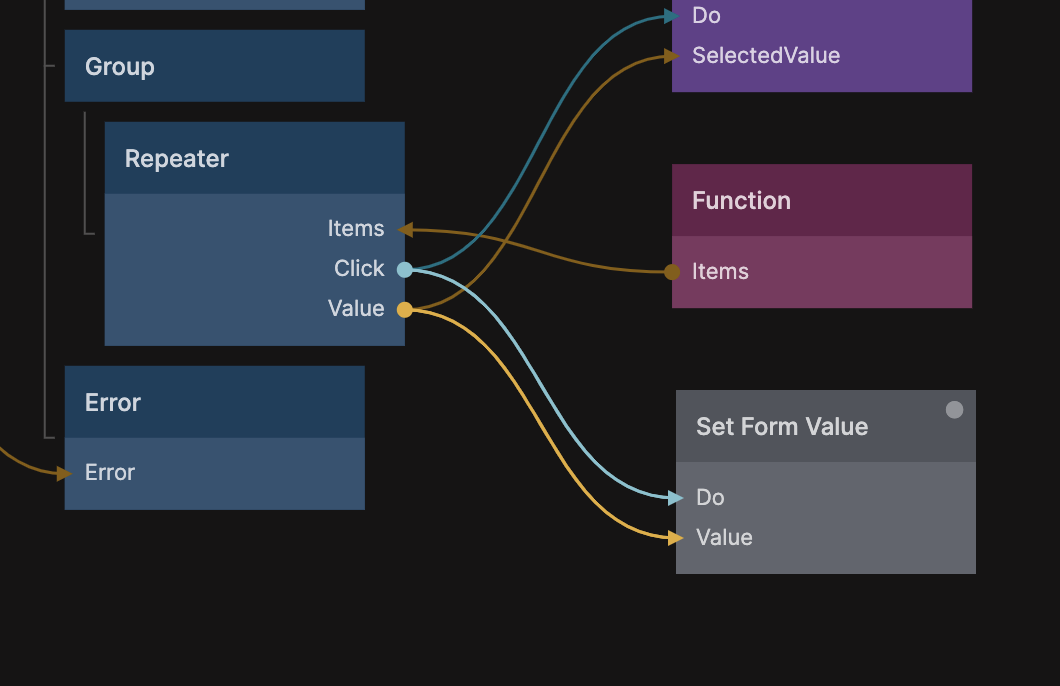Select the Group node
This screenshot has width=1060, height=686.
click(214, 66)
